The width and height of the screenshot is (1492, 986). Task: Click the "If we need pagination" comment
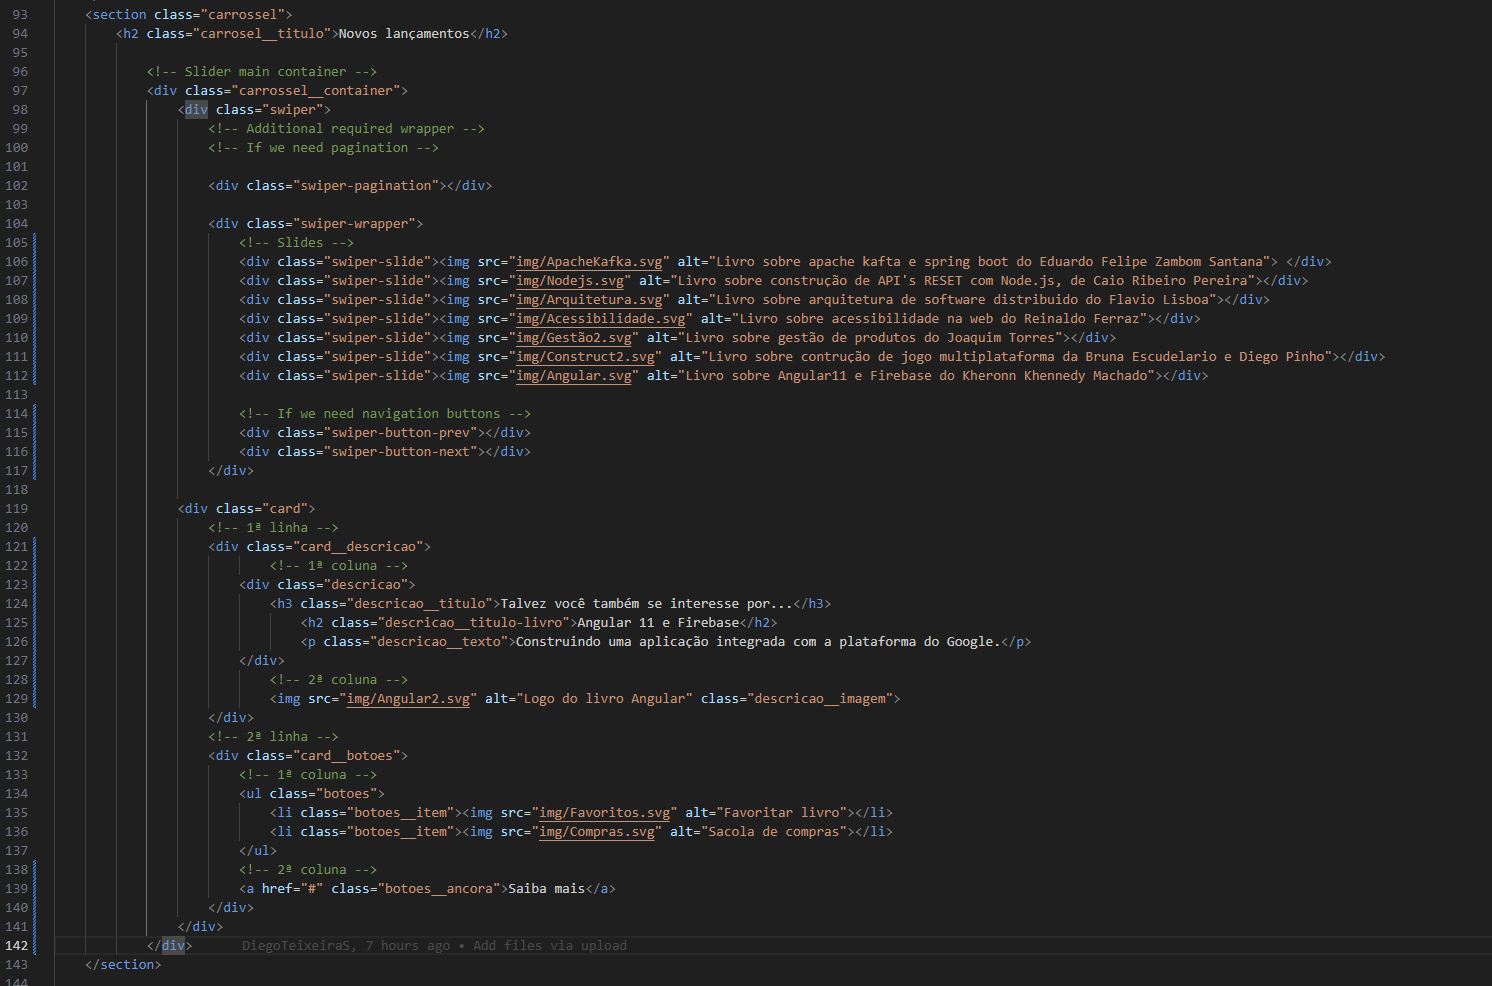point(323,148)
